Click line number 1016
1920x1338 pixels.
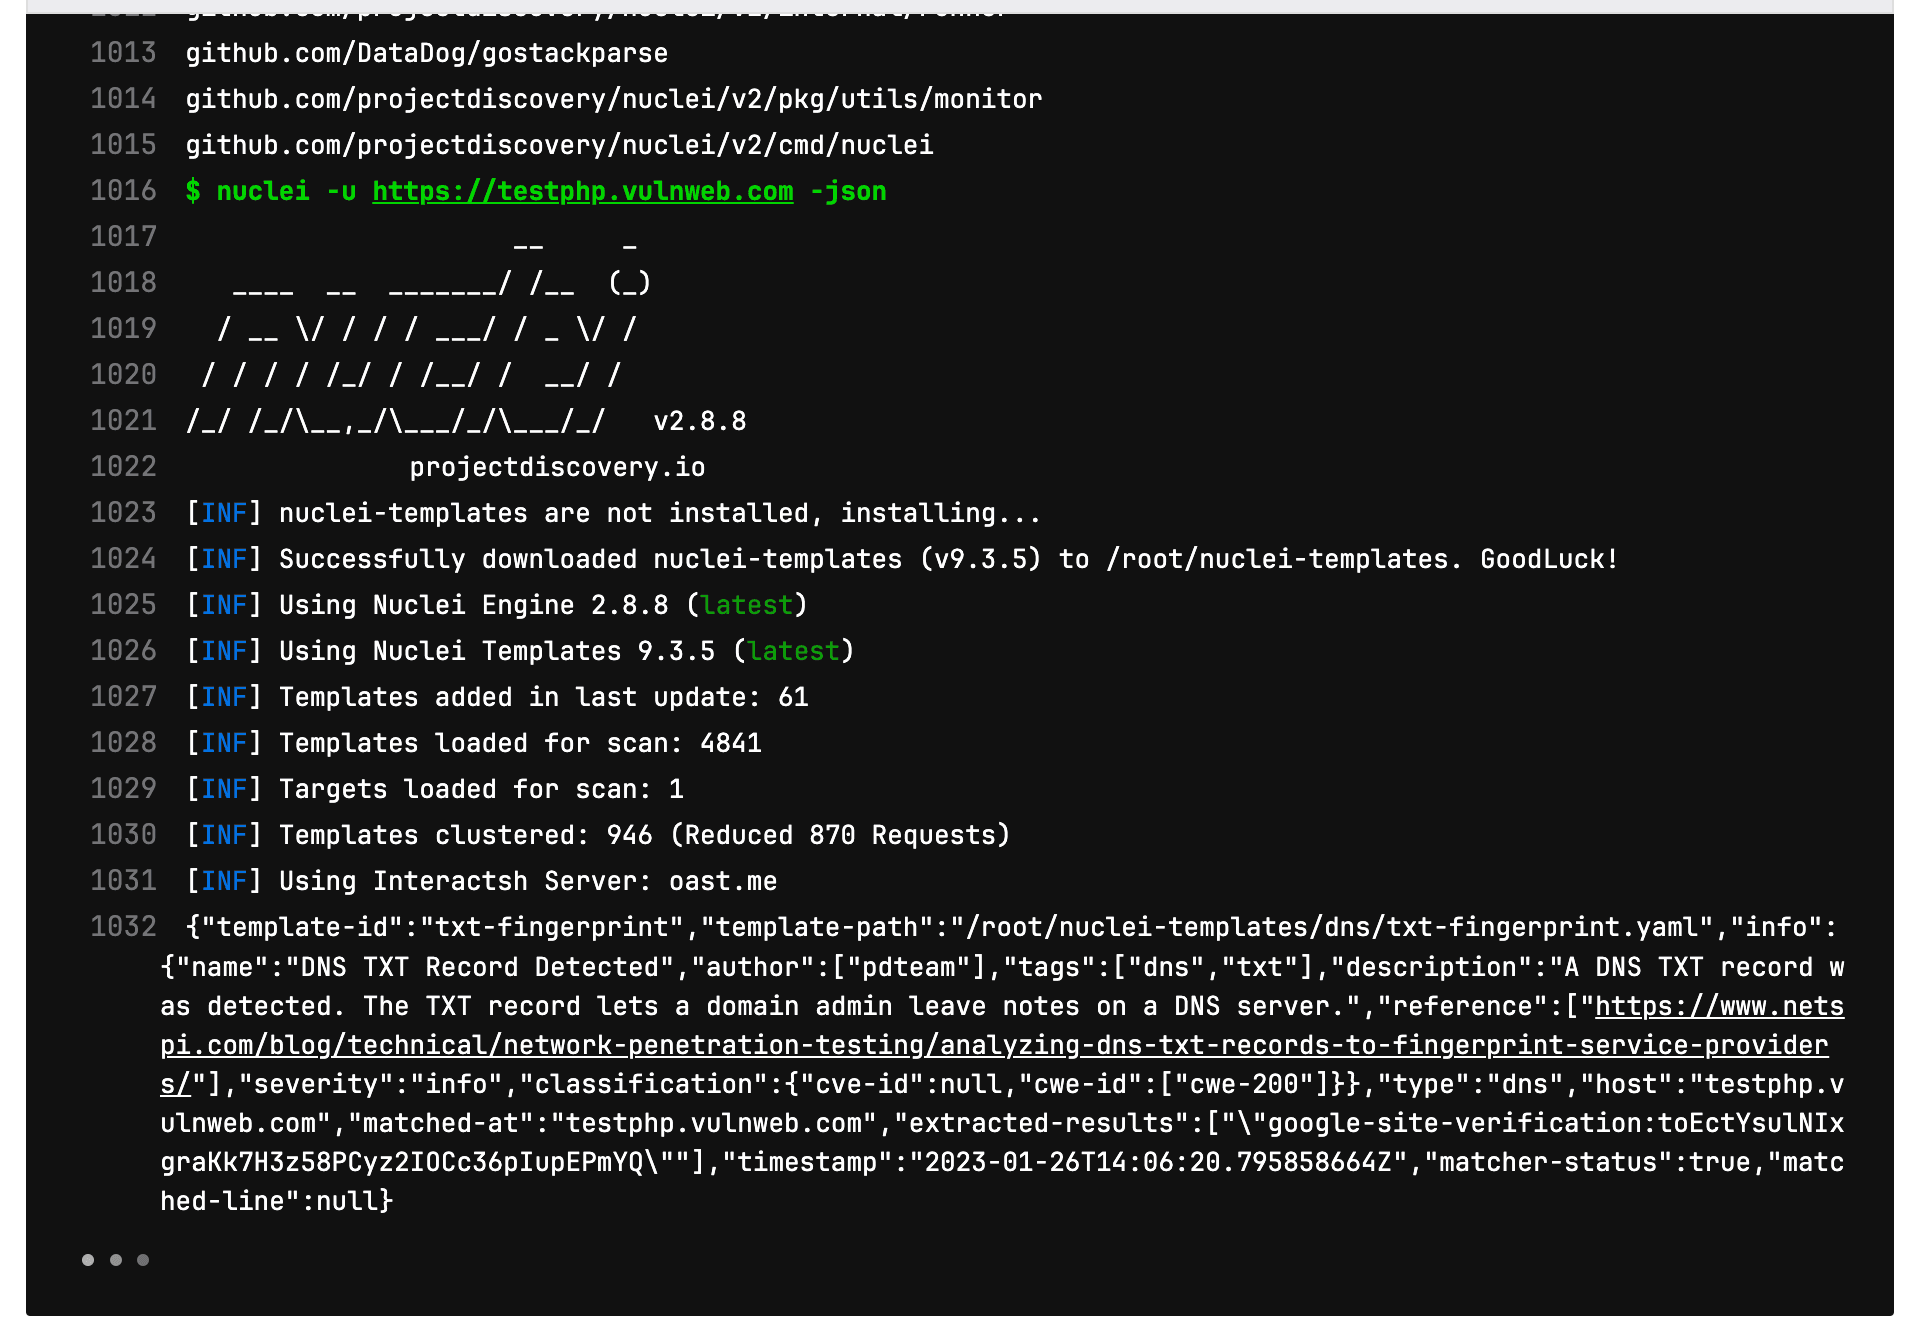tap(123, 191)
